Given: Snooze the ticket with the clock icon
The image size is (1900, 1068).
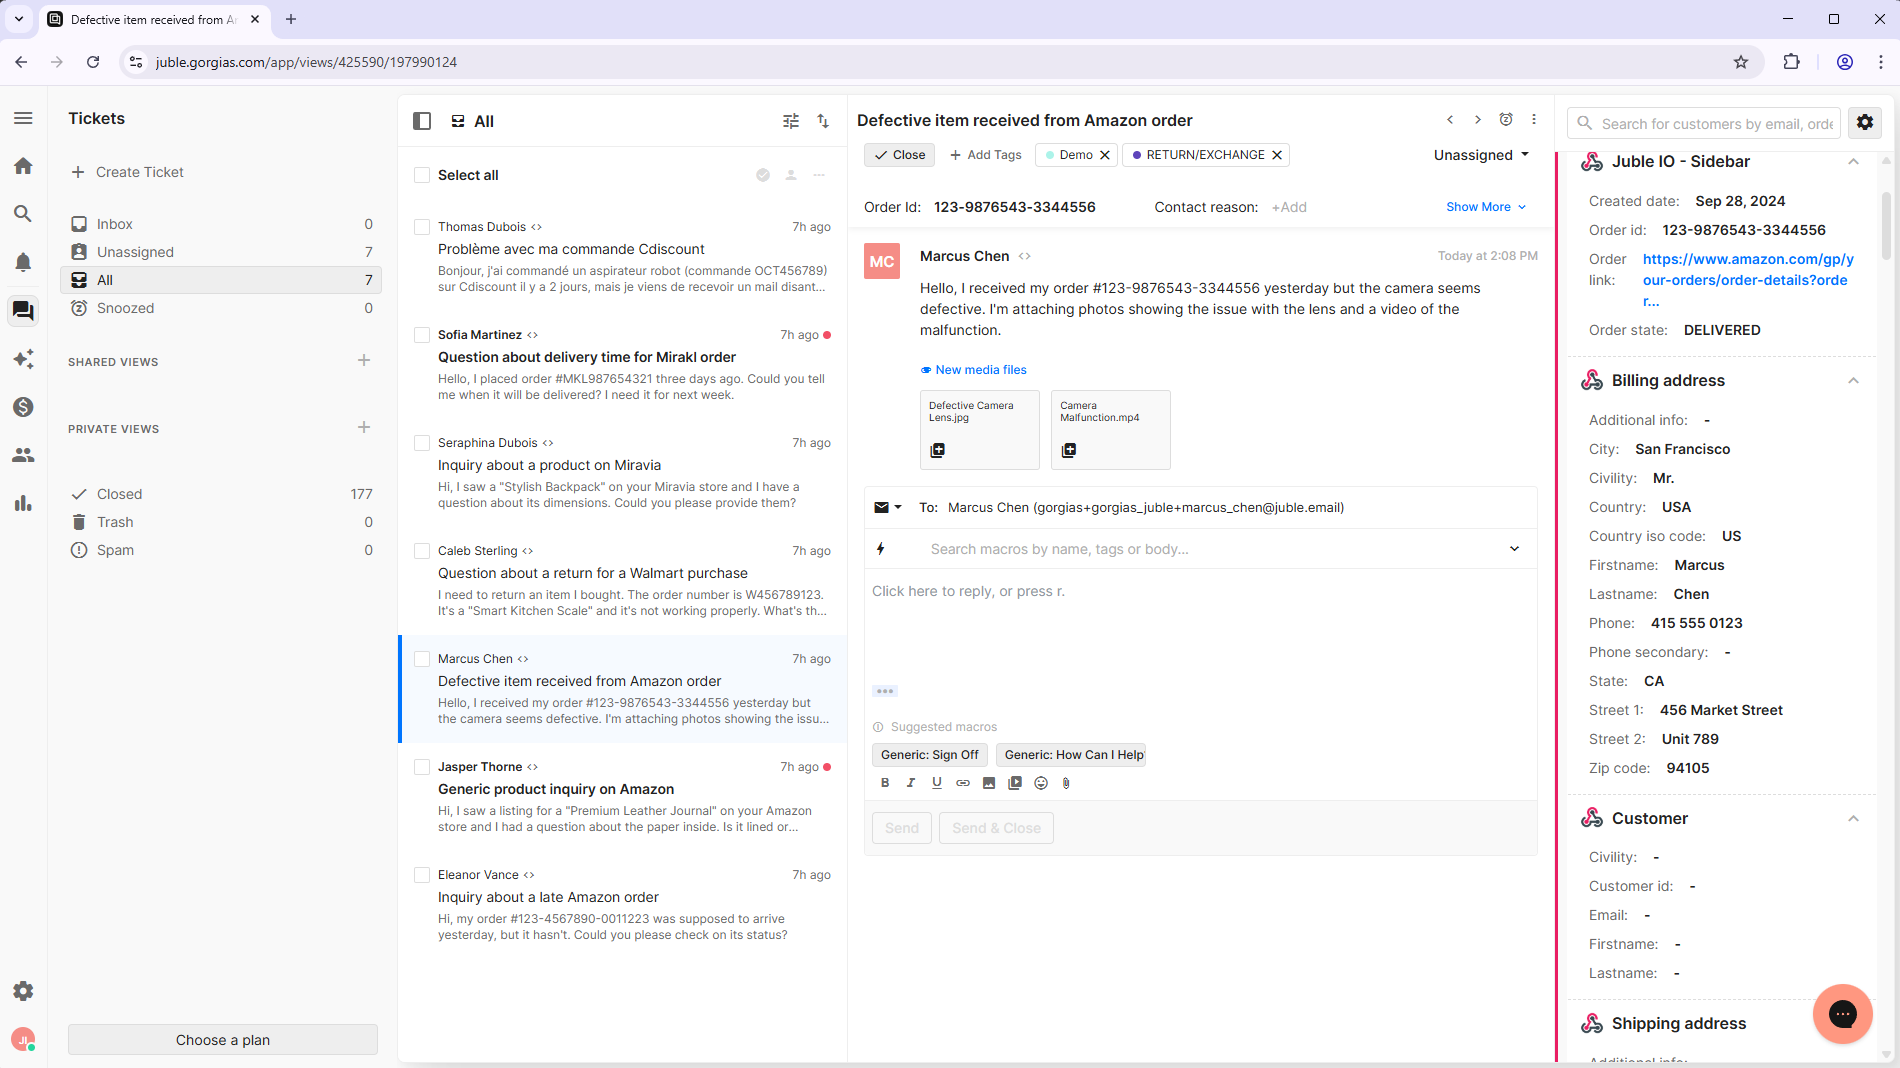Looking at the screenshot, I should [x=1506, y=120].
